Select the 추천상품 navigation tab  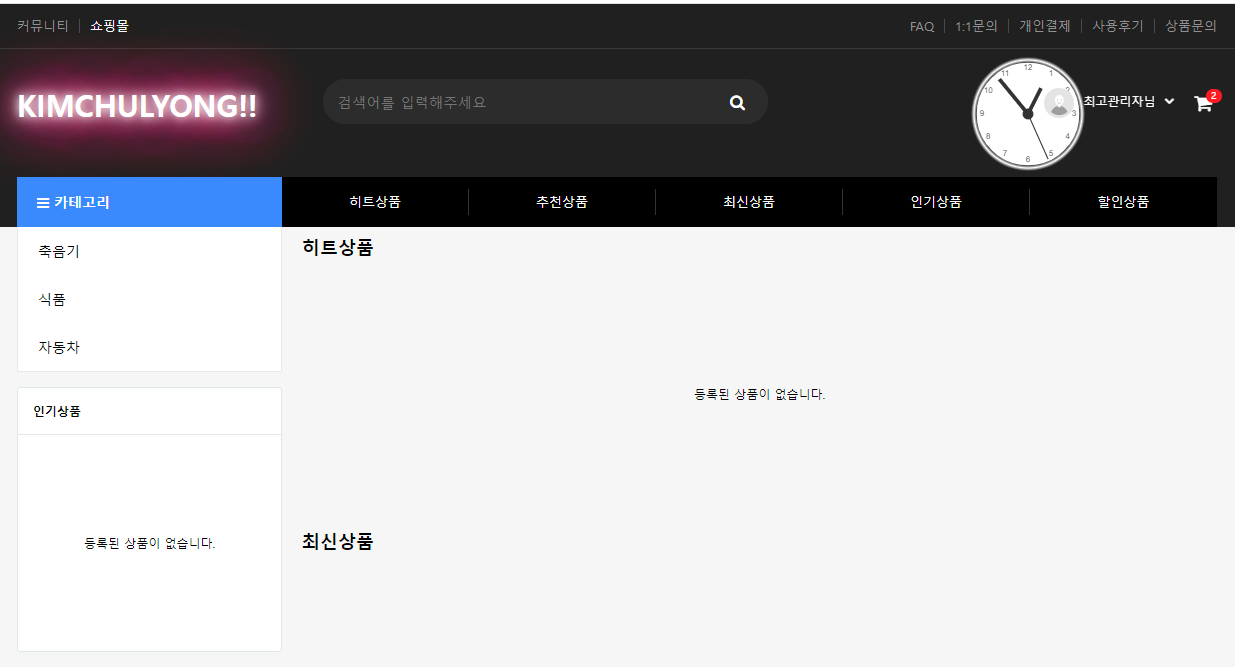click(562, 202)
